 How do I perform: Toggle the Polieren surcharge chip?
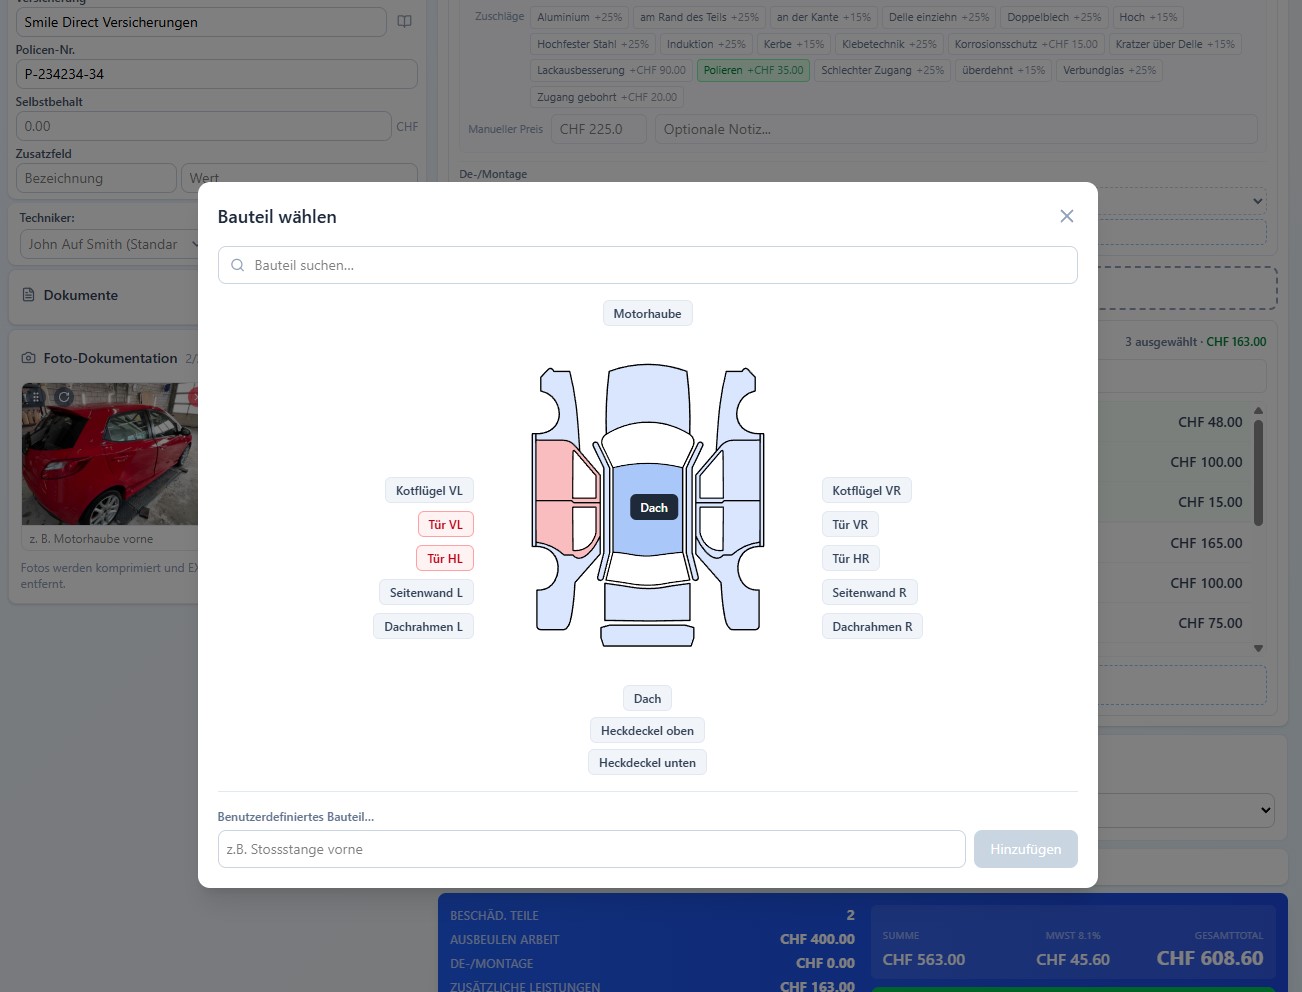(753, 70)
